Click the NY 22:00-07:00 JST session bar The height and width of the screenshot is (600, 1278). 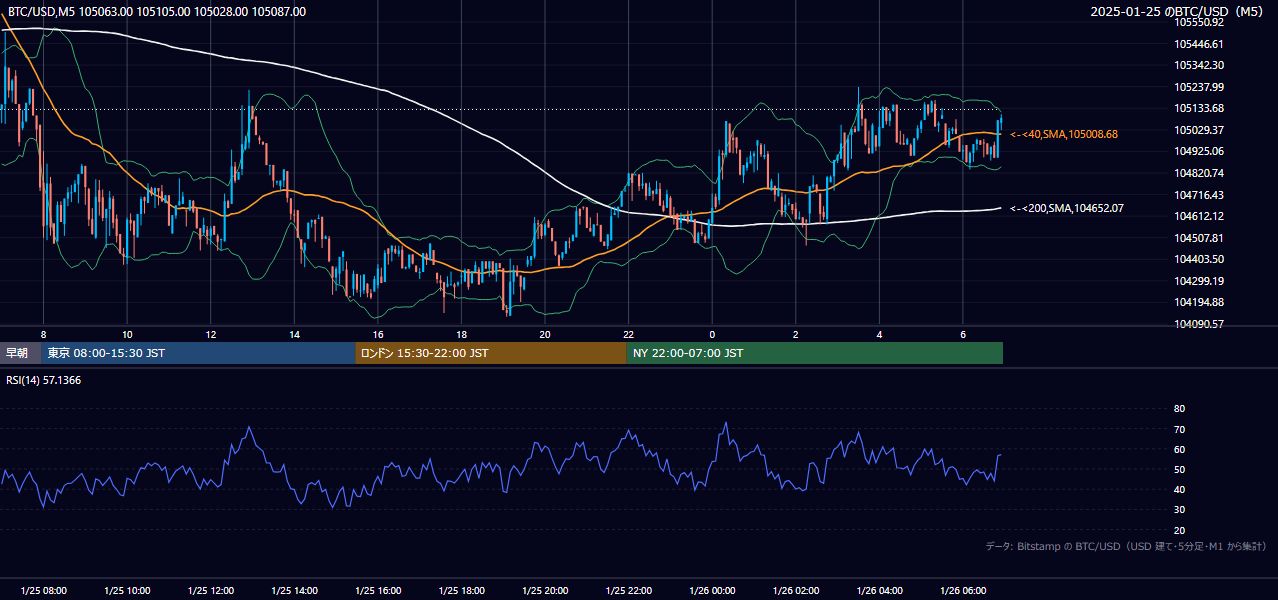coord(815,353)
